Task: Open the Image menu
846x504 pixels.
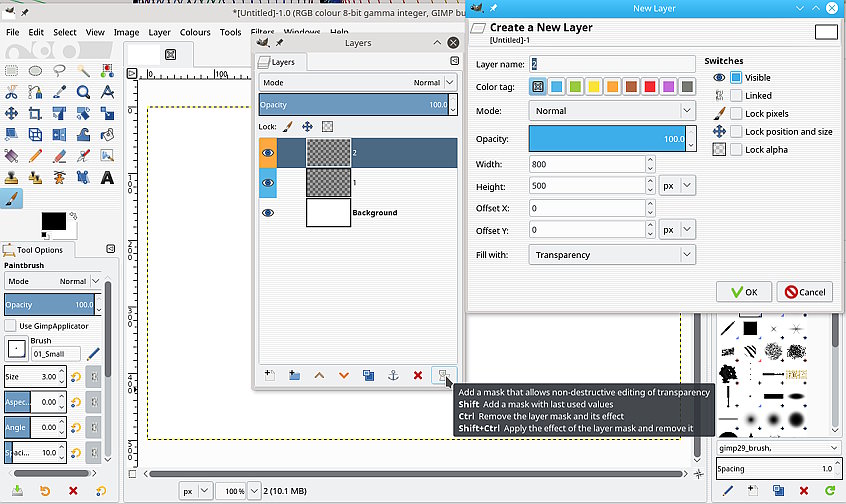Action: 126,32
